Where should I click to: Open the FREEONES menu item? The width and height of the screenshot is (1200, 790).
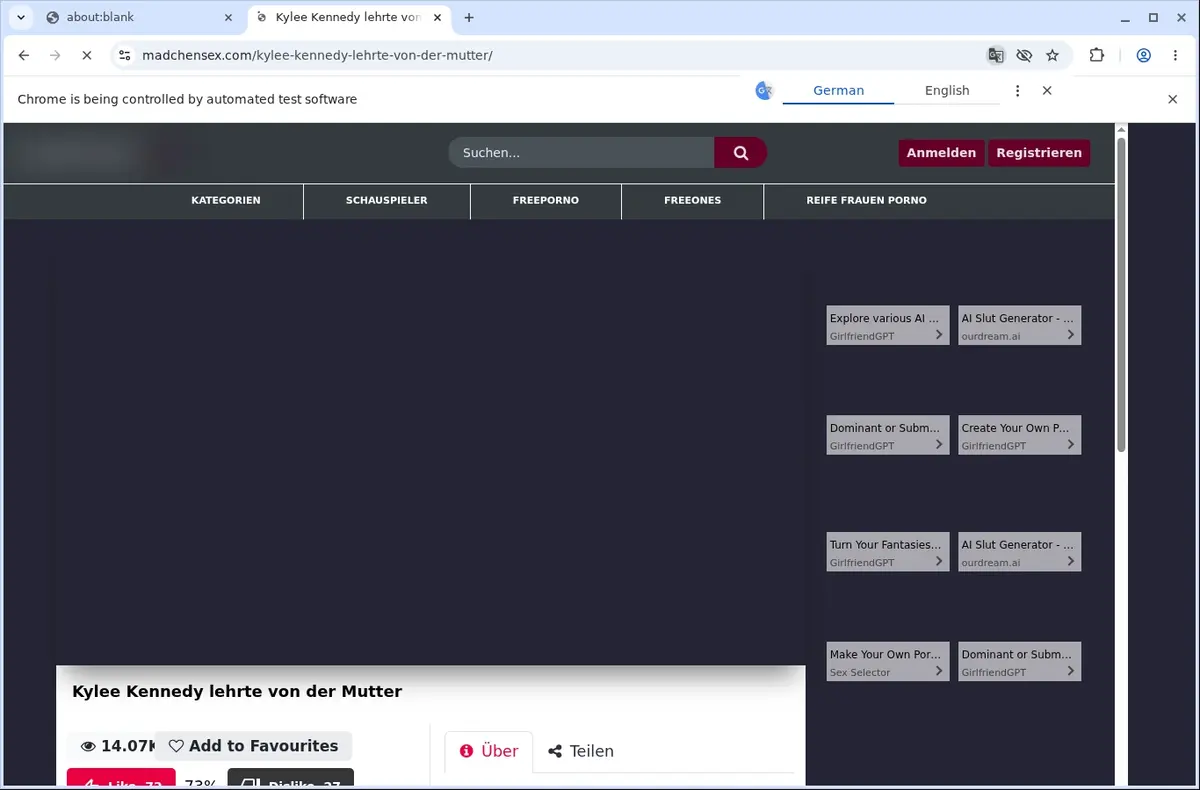pos(692,200)
